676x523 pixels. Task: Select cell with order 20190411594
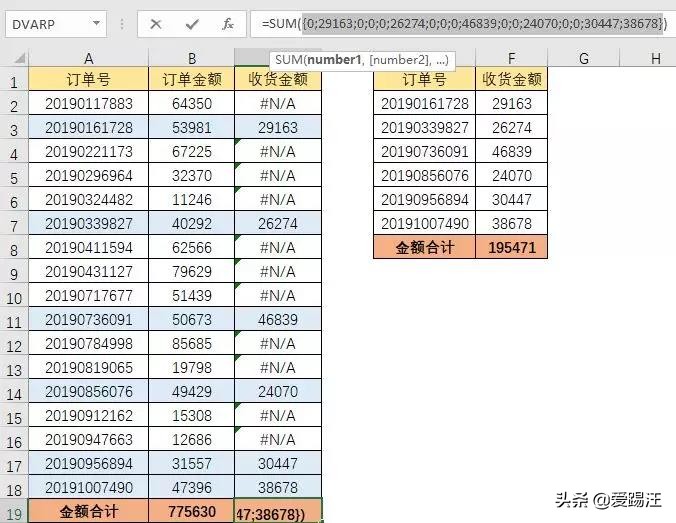click(88, 247)
